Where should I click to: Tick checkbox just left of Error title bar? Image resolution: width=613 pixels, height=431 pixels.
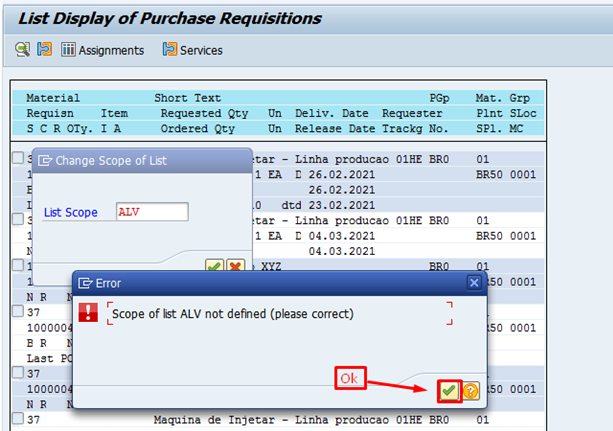pyautogui.click(x=18, y=266)
